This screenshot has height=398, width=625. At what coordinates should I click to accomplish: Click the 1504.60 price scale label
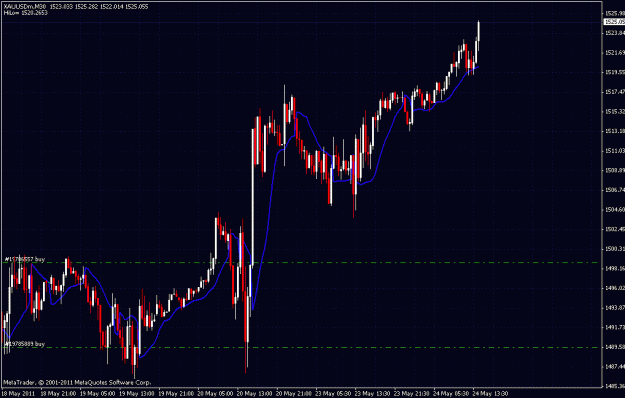[615, 210]
